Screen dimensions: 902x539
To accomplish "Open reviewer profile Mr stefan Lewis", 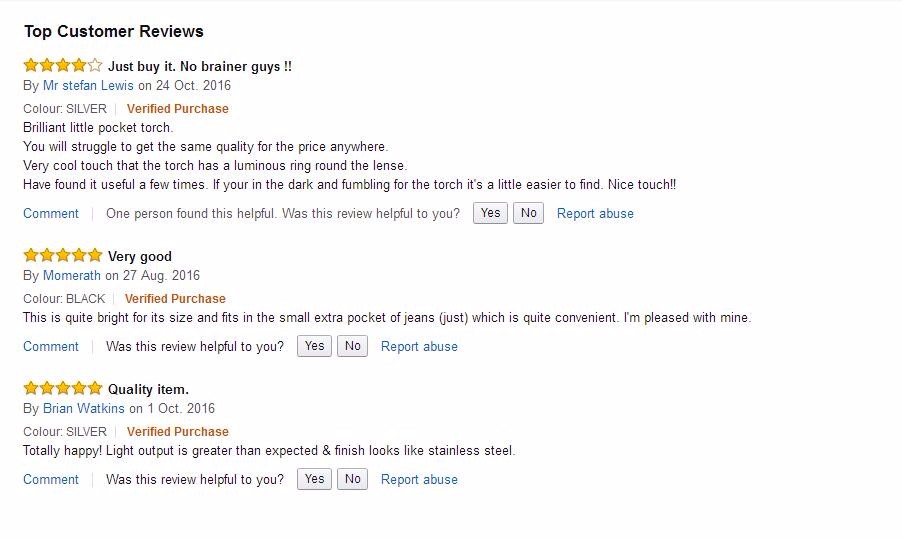I will click(x=88, y=86).
